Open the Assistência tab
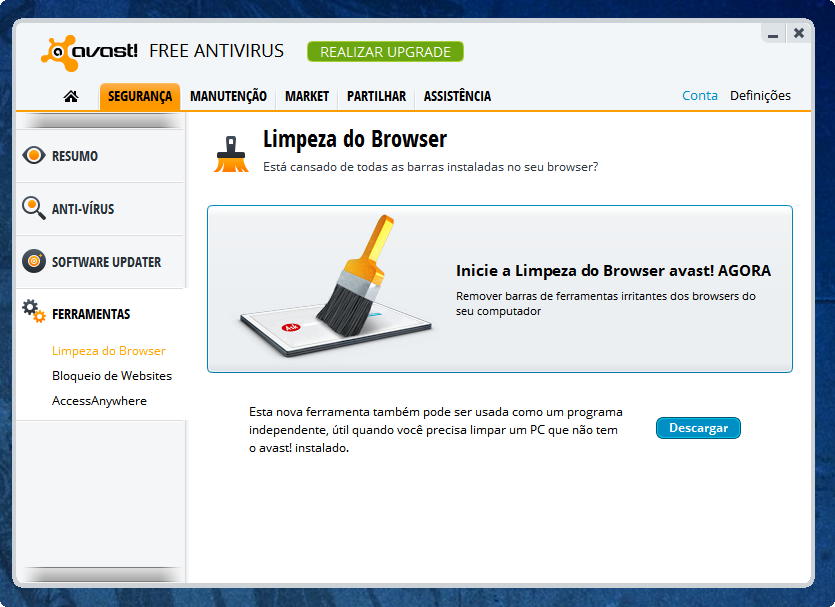The image size is (835, 607). coord(457,96)
